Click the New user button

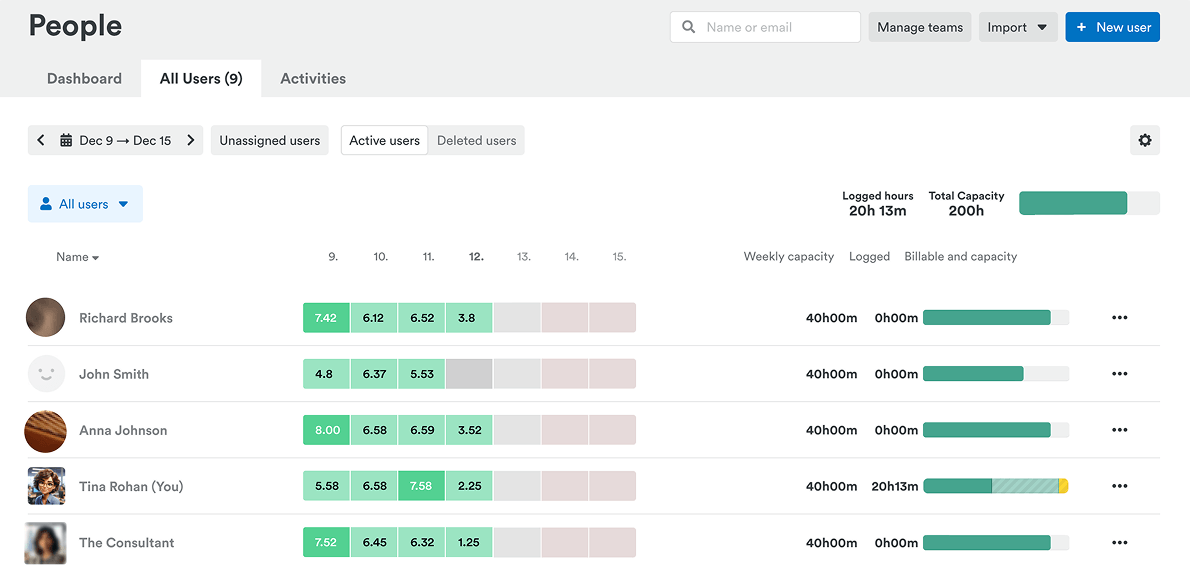point(1112,28)
